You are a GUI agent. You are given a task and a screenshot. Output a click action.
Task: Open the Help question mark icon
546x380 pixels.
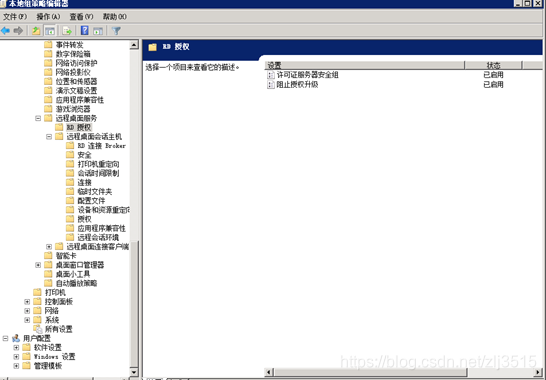[85, 31]
